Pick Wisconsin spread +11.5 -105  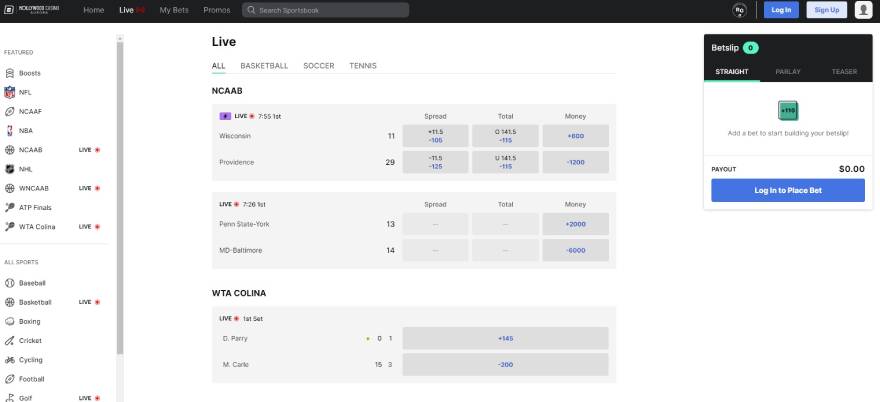(436, 136)
